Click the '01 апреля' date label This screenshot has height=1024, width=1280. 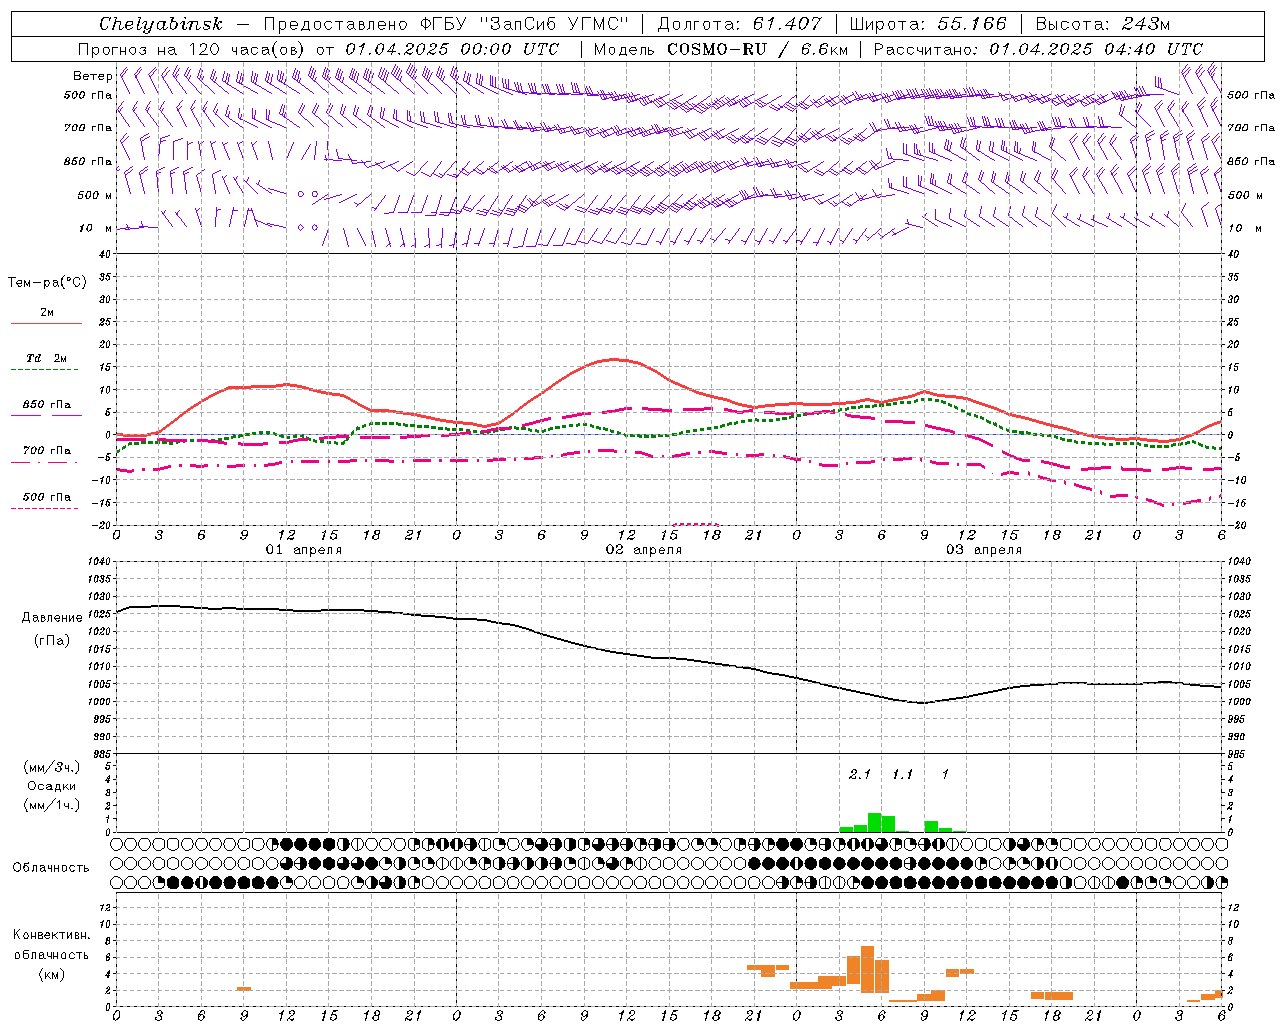(x=303, y=550)
